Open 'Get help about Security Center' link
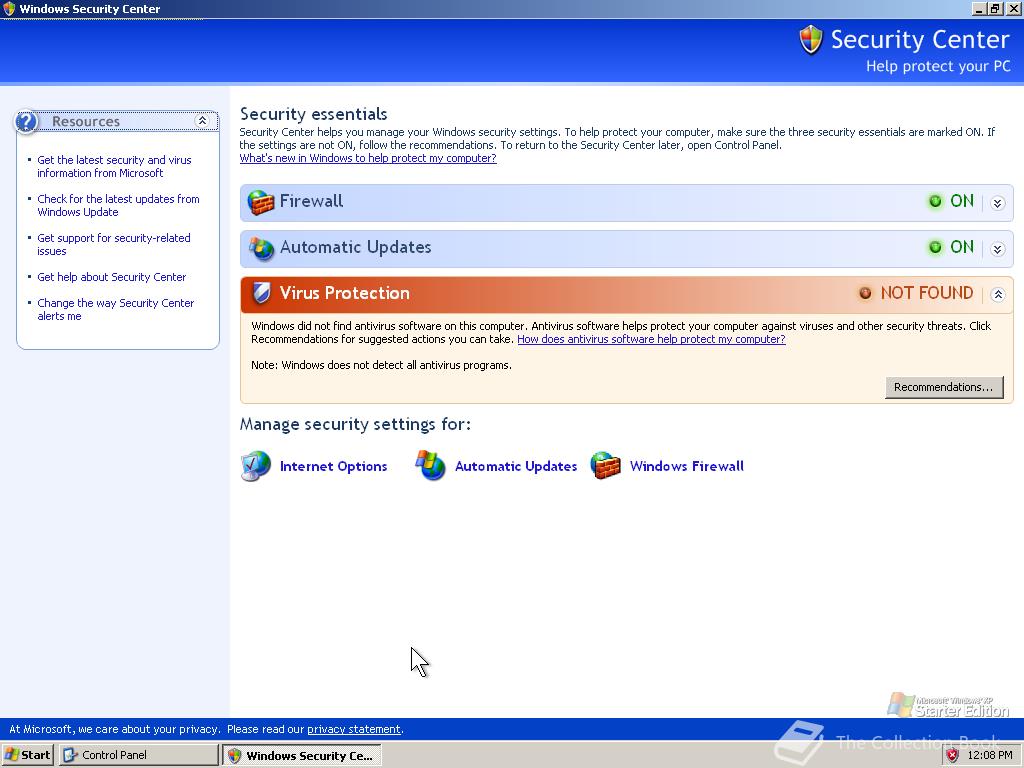The height and width of the screenshot is (768, 1024). point(112,277)
